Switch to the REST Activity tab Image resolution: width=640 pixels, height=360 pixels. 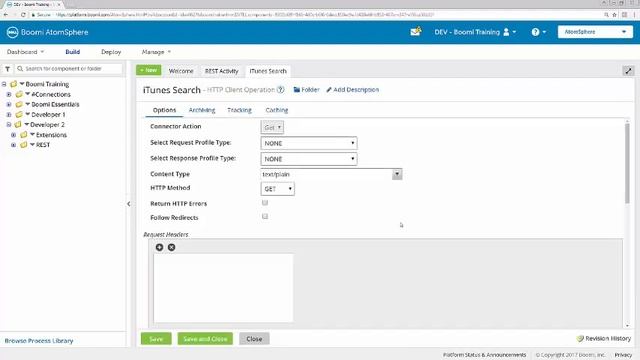221,71
